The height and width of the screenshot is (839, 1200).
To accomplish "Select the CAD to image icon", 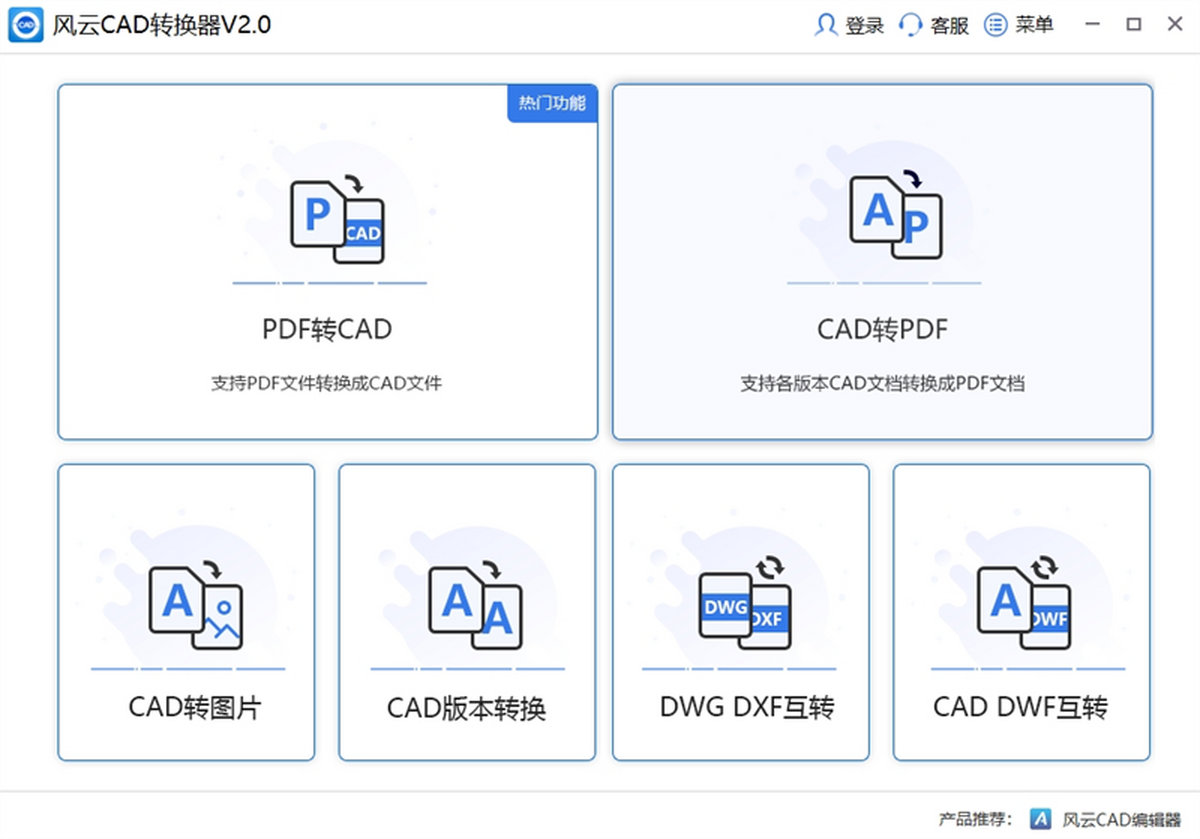I will (x=196, y=603).
